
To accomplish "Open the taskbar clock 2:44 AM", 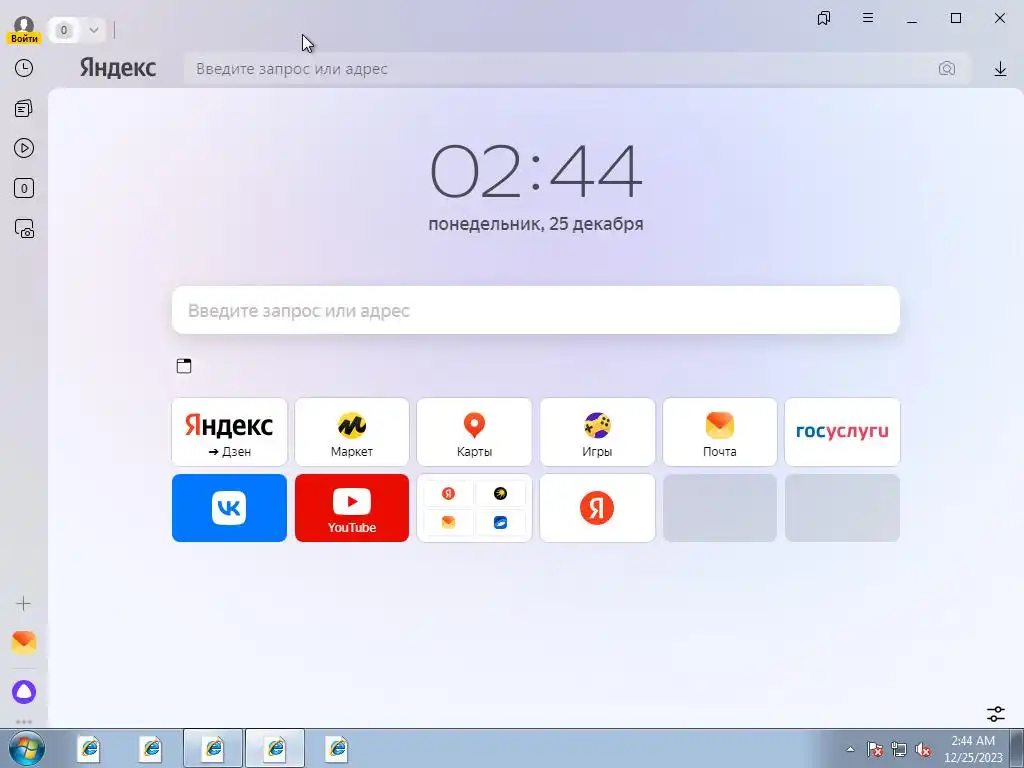I will (973, 749).
